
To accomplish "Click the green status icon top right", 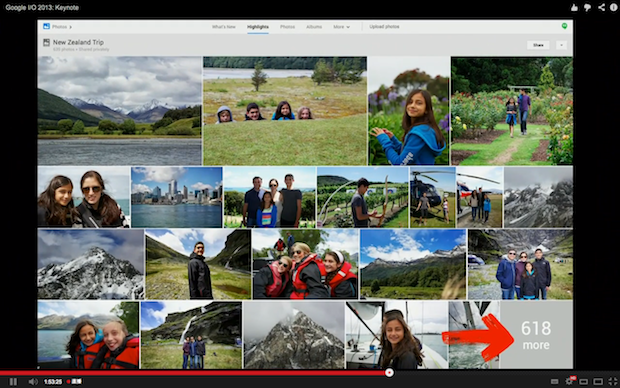I will [564, 26].
